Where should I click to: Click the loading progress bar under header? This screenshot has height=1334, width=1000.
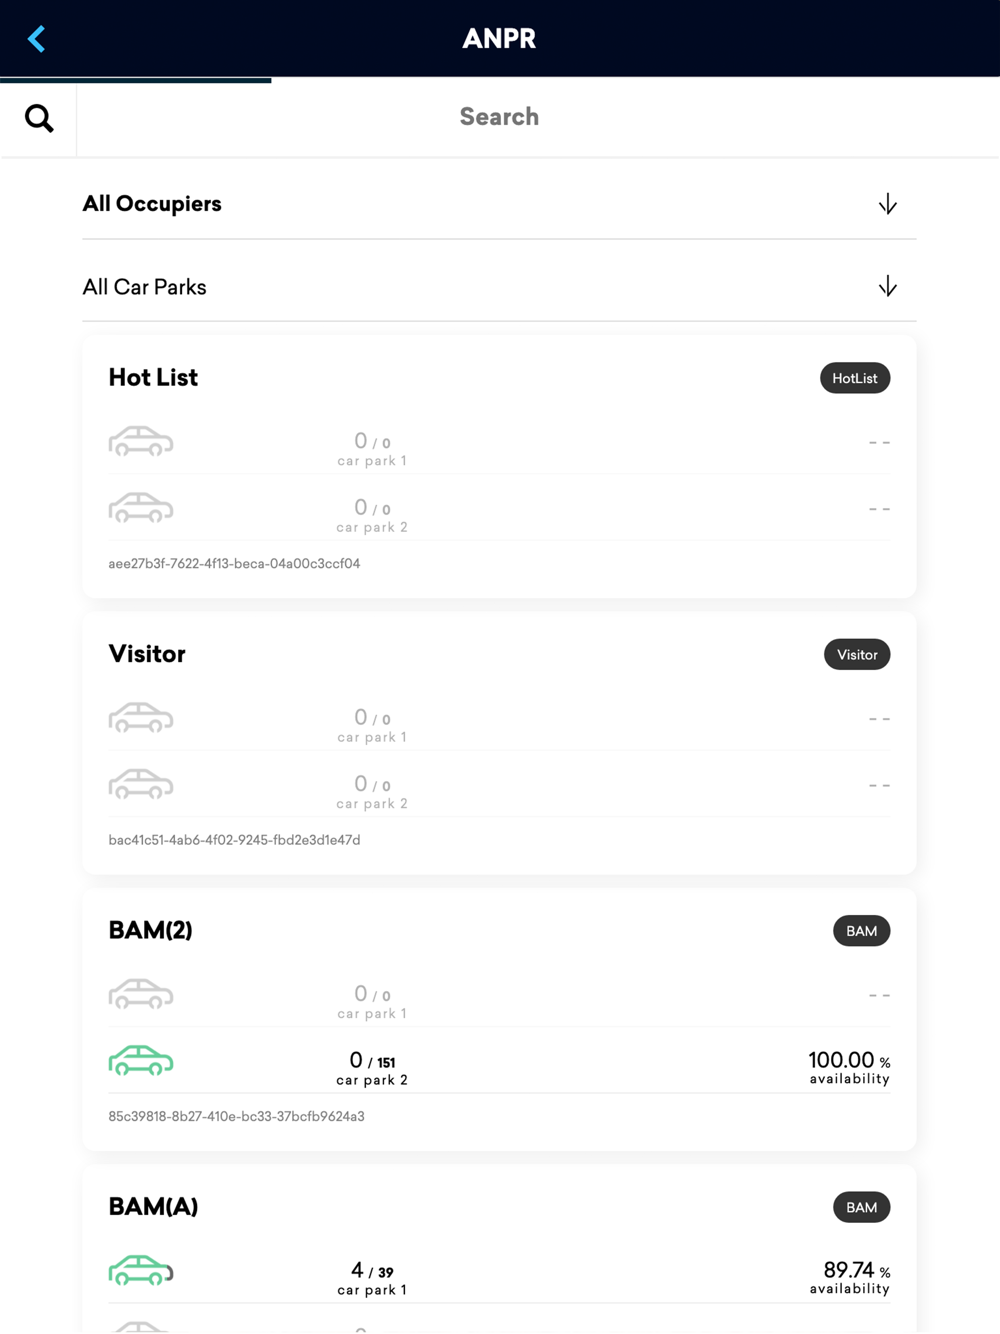tap(136, 80)
